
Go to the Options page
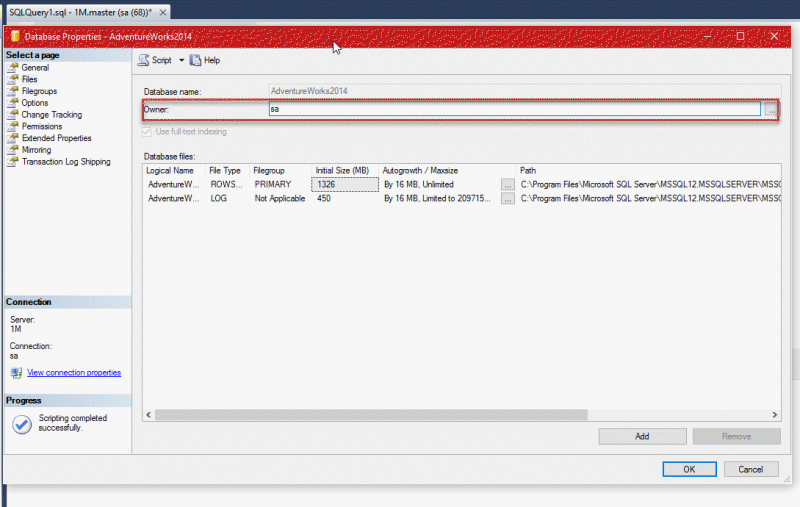[34, 103]
